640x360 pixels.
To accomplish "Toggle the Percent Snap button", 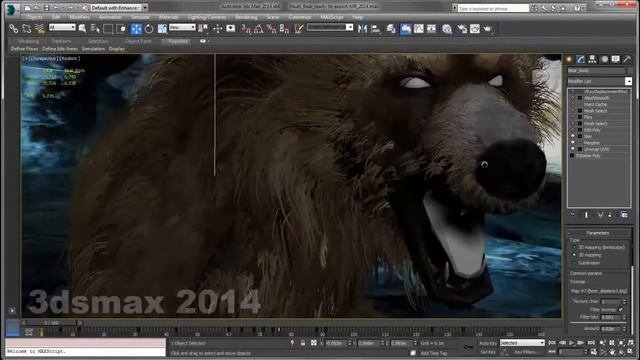I will tap(271, 29).
